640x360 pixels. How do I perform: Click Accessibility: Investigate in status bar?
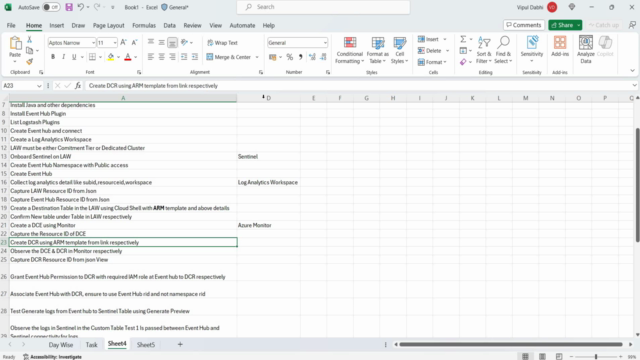52,357
